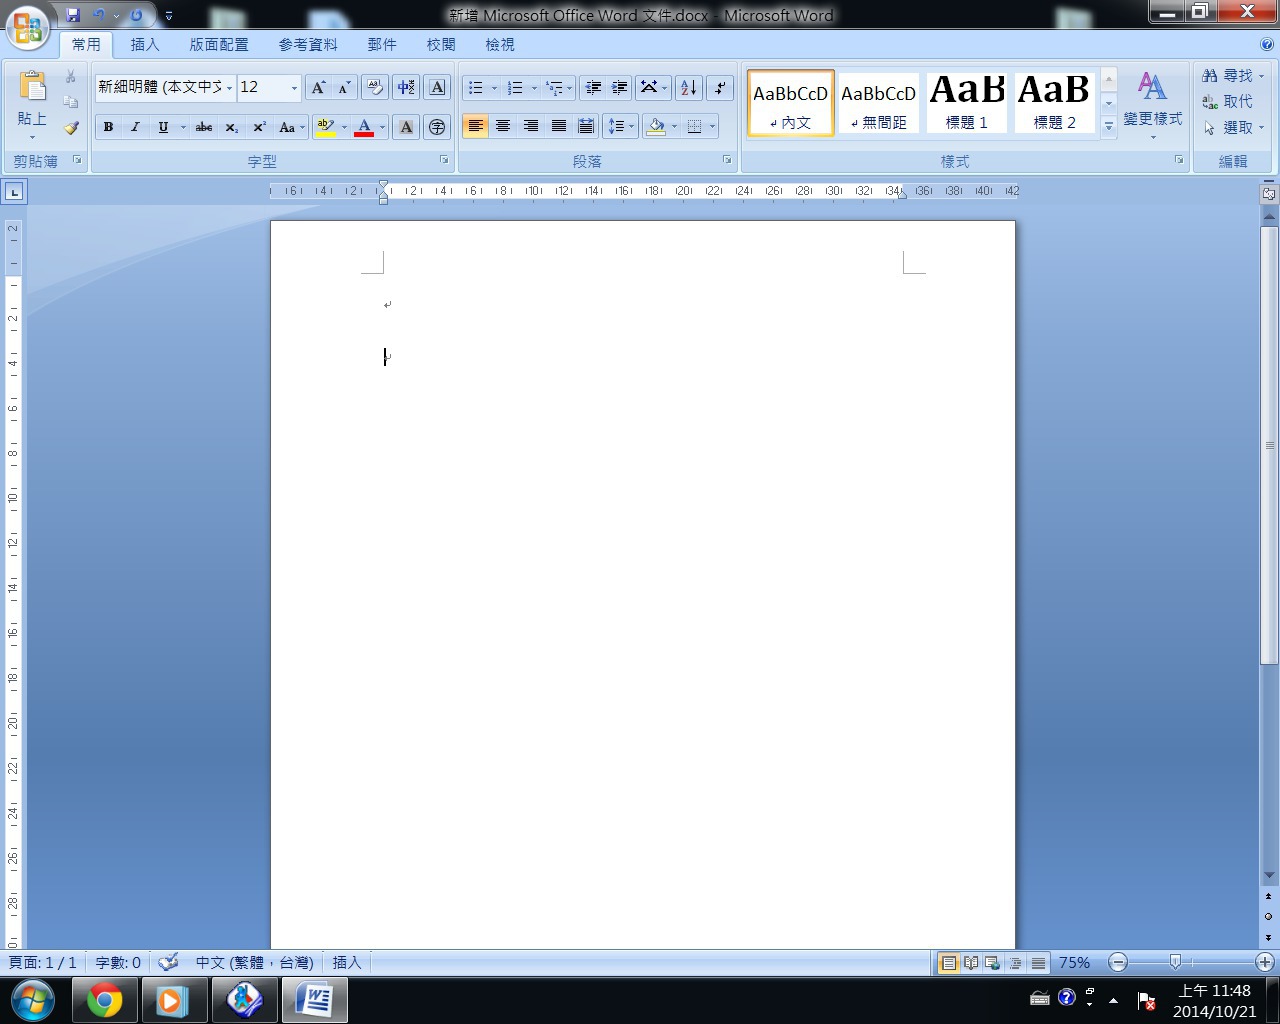Viewport: 1280px width, 1024px height.
Task: Expand the font name dropdown list
Action: click(x=229, y=88)
